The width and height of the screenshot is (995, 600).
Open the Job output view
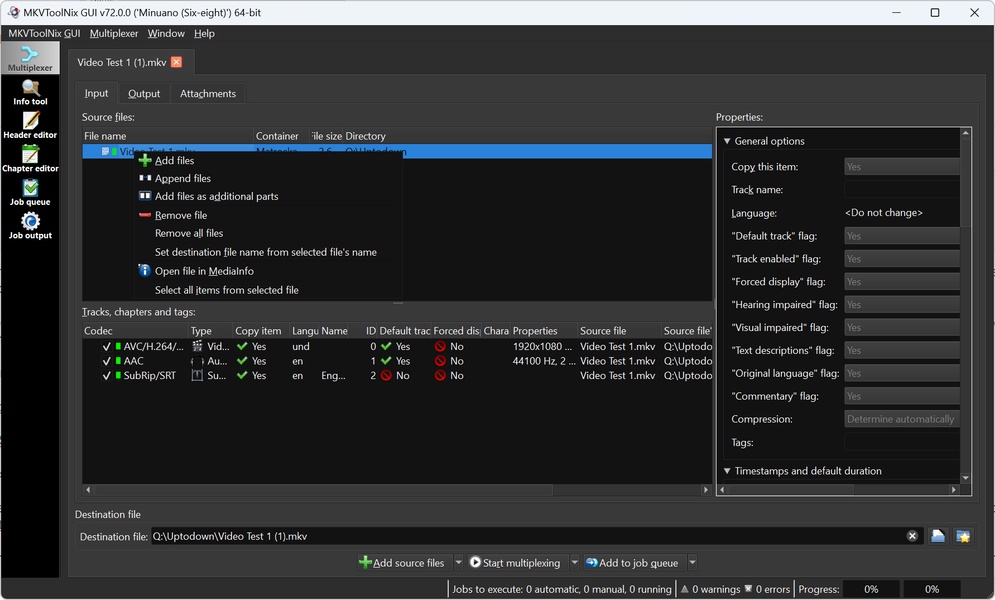[30, 226]
